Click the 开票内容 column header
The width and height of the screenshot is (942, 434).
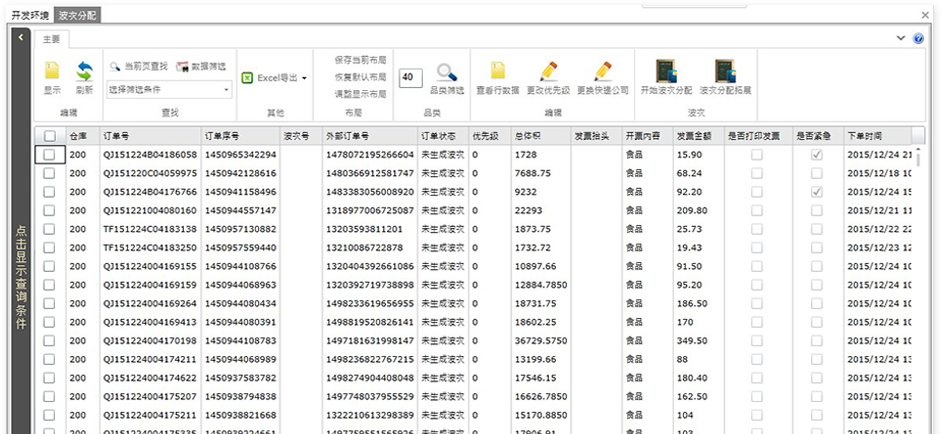[x=647, y=136]
